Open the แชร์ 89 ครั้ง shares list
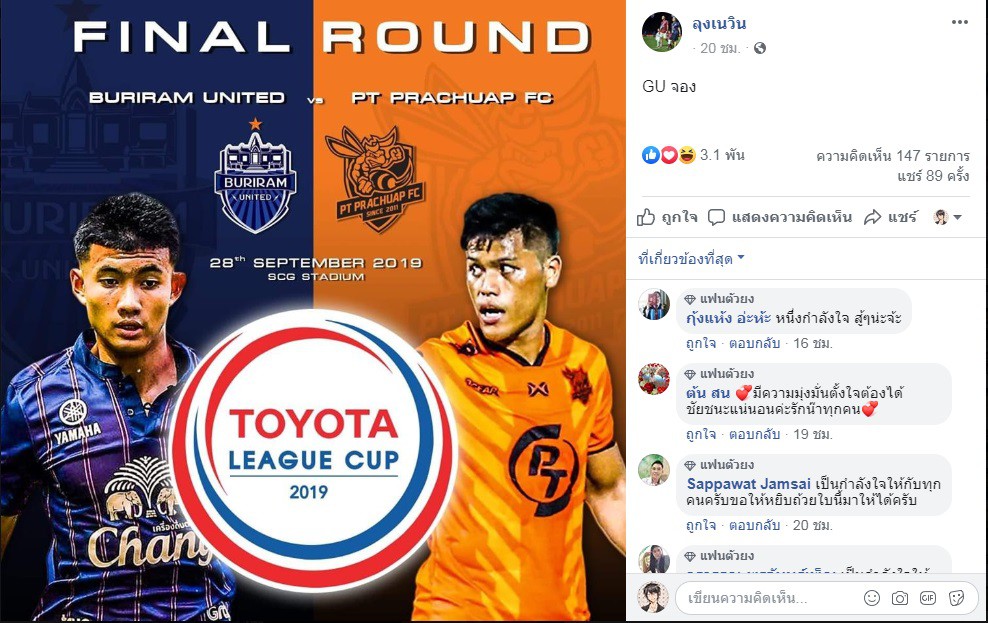Screen dimensions: 988x623 (x=933, y=176)
